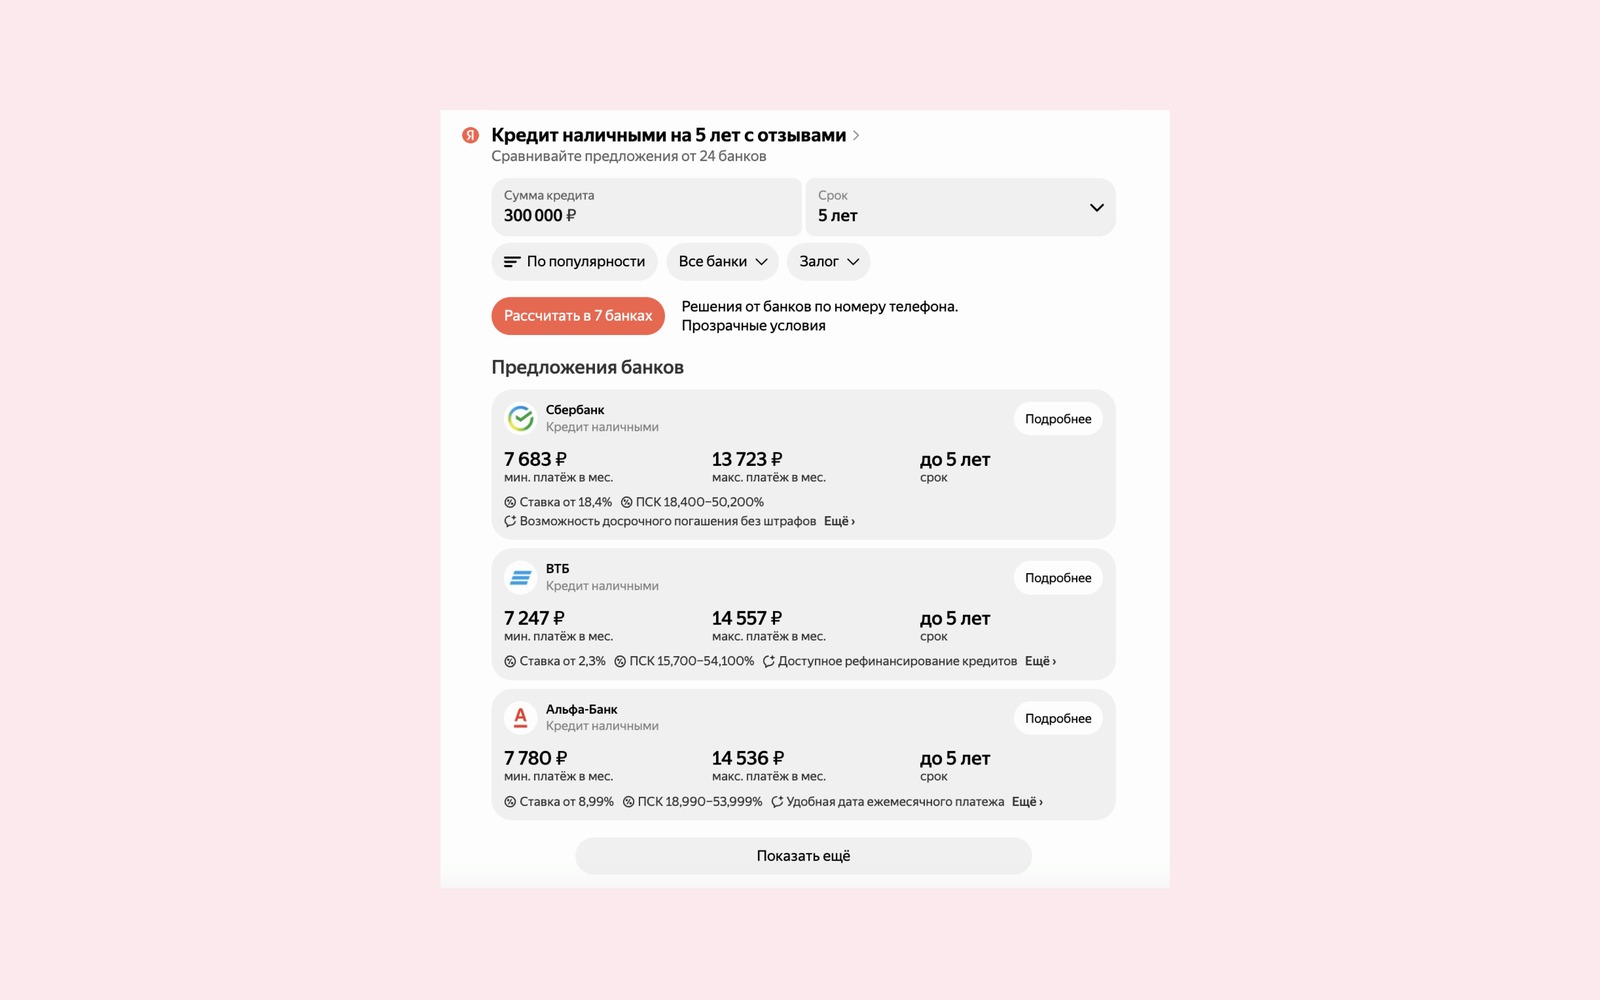
Task: Click the Sberbank logo icon
Action: coord(520,418)
